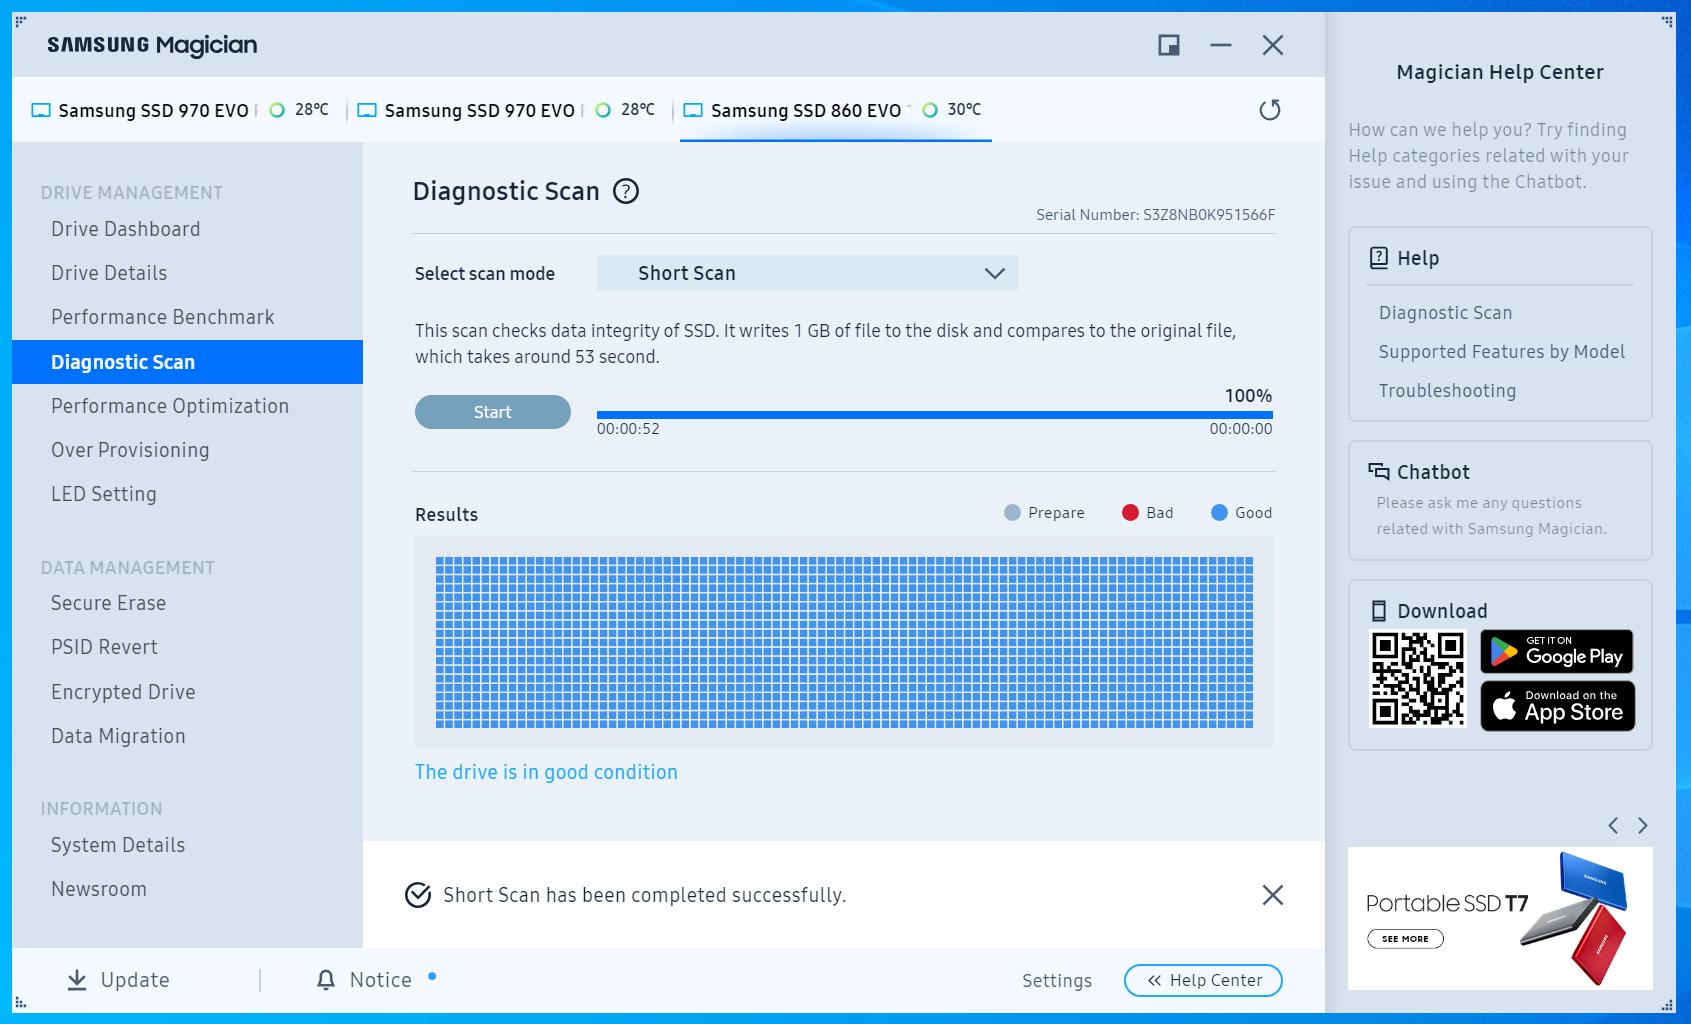Screen dimensions: 1691x1024
Task: Click the Update download icon
Action: pyautogui.click(x=77, y=980)
